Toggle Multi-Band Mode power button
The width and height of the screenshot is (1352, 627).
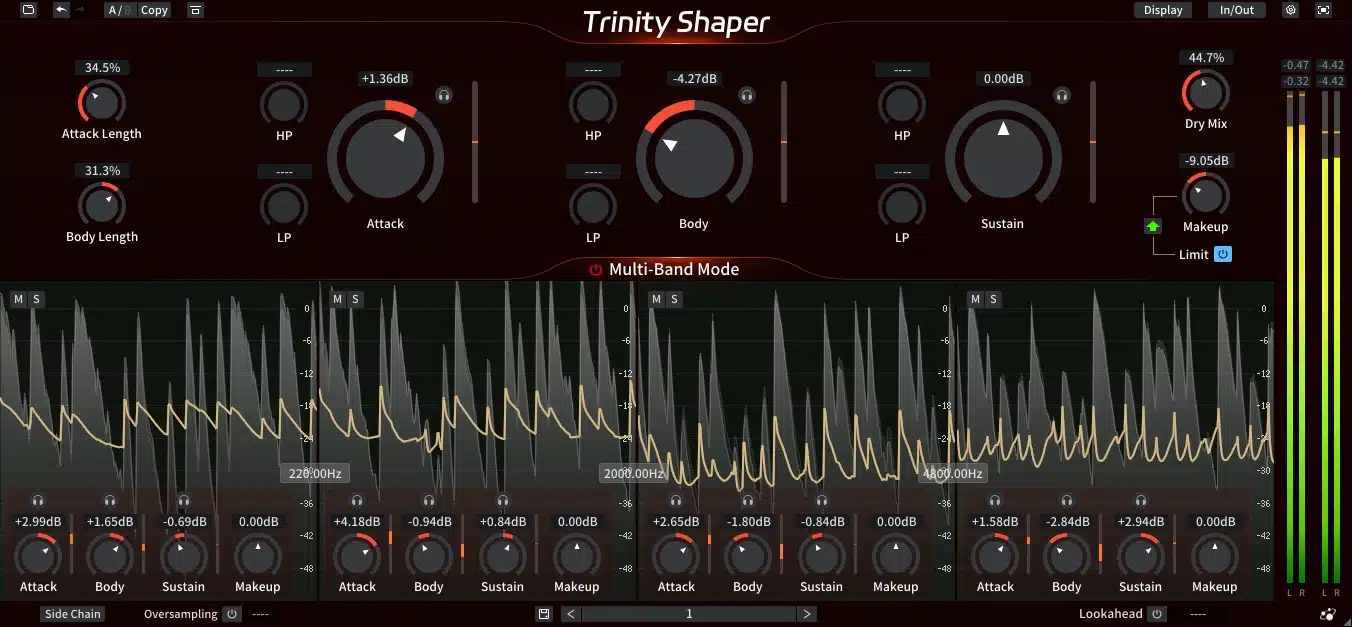tap(596, 269)
